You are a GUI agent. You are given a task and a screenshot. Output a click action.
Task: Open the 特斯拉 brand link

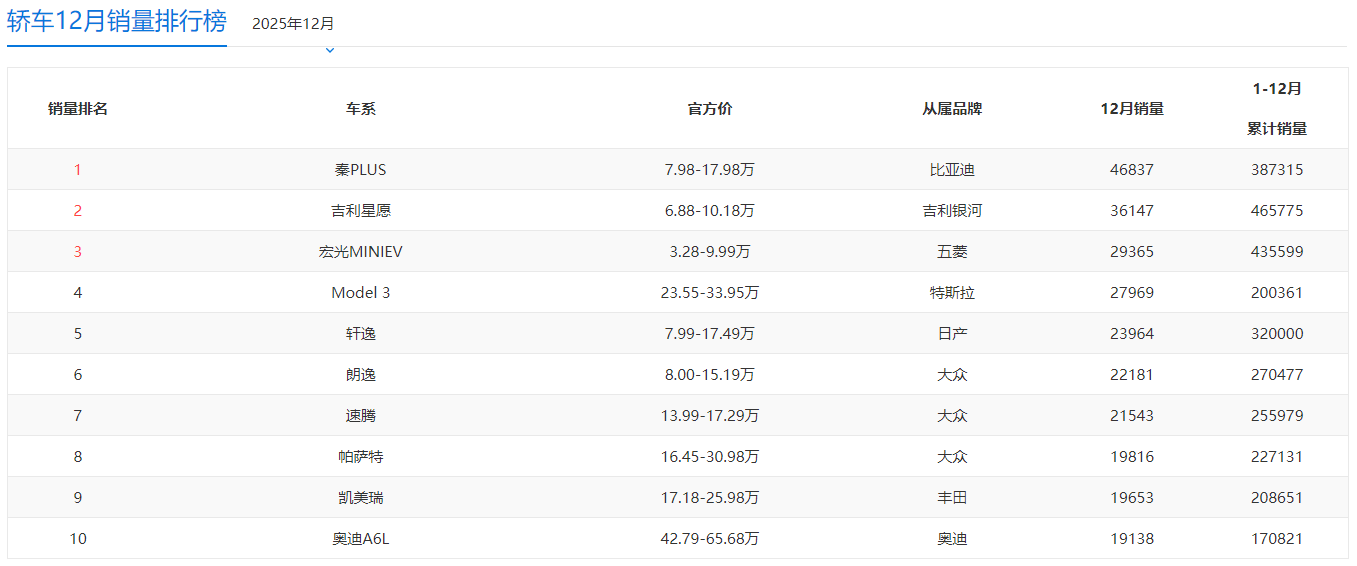(951, 293)
